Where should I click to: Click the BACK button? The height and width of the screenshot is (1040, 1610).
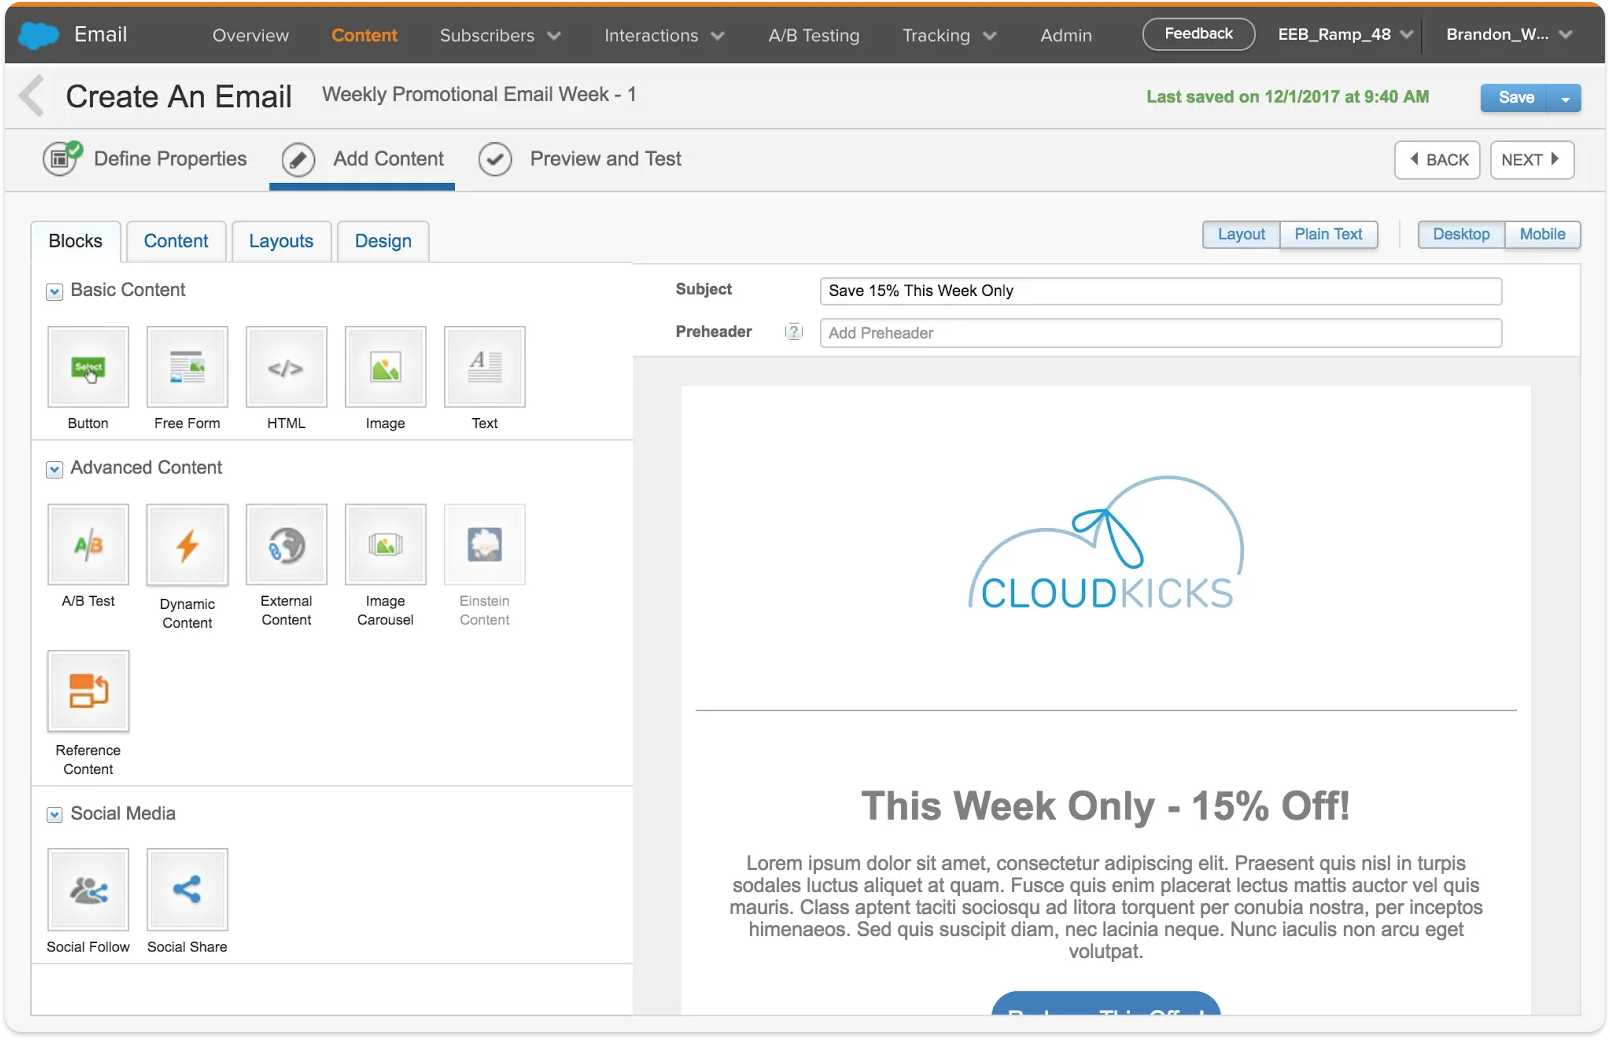[1437, 160]
